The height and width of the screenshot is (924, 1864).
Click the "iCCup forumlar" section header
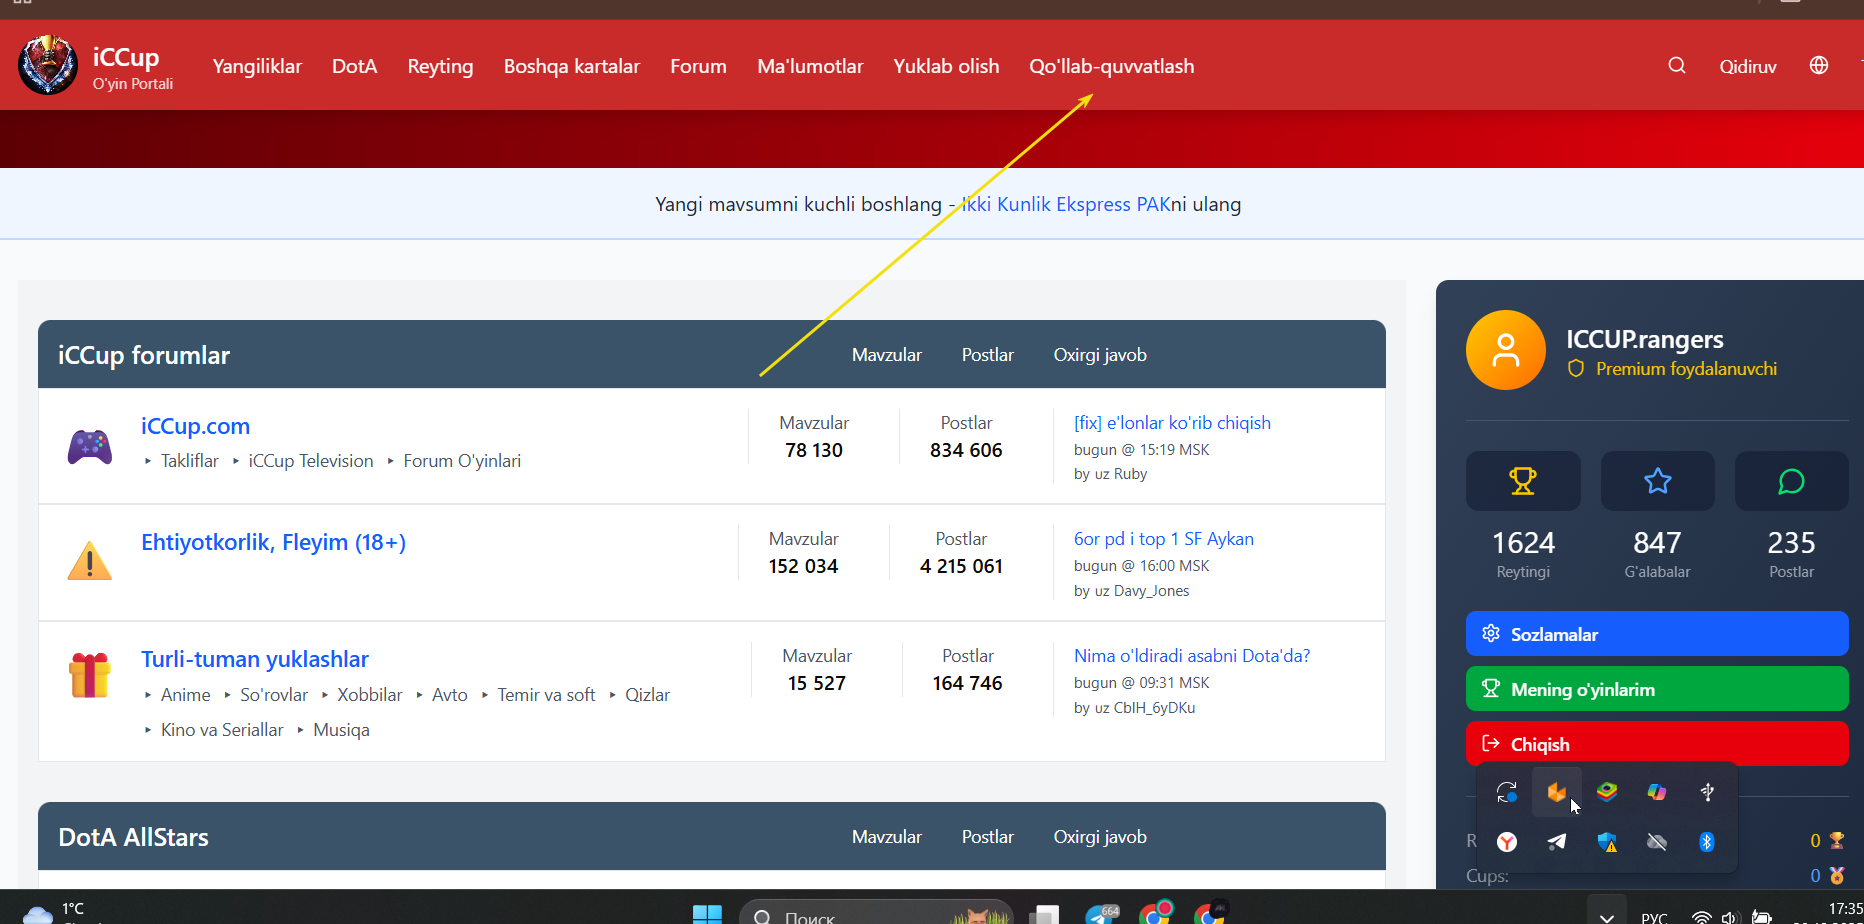click(144, 355)
